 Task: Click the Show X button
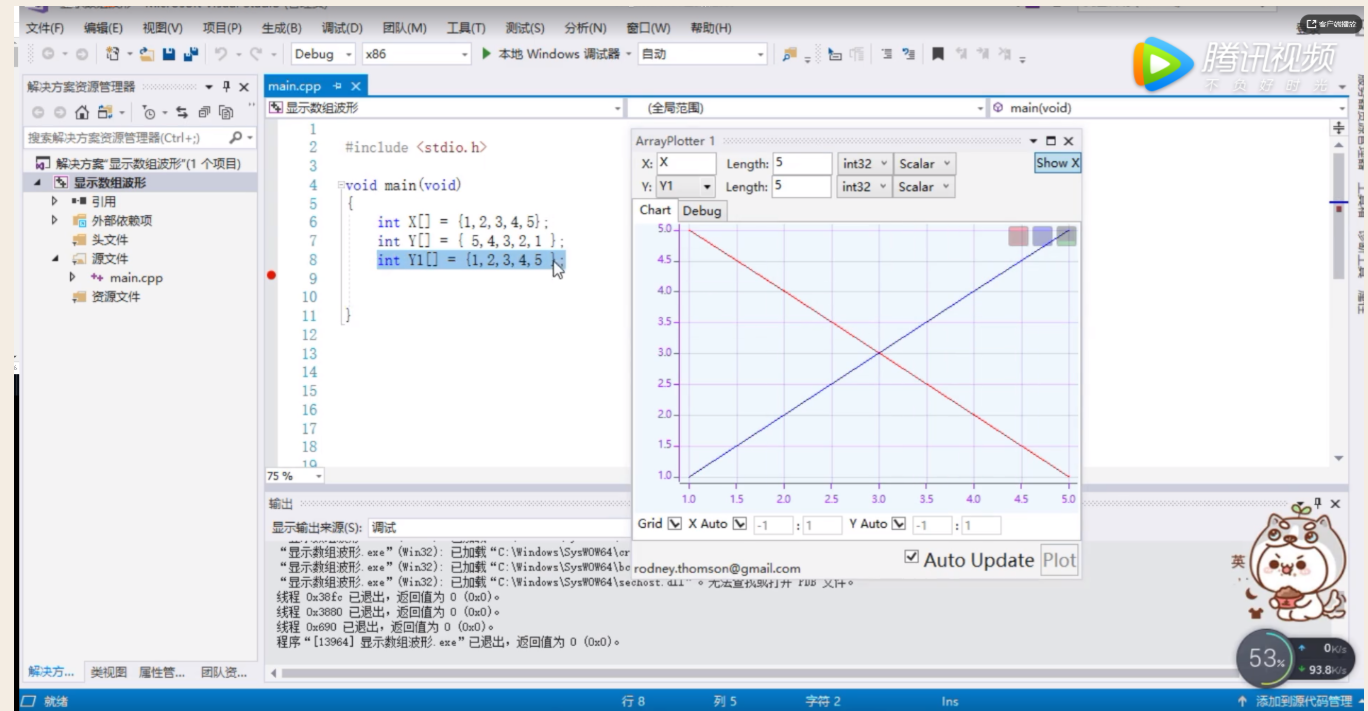pos(1057,163)
